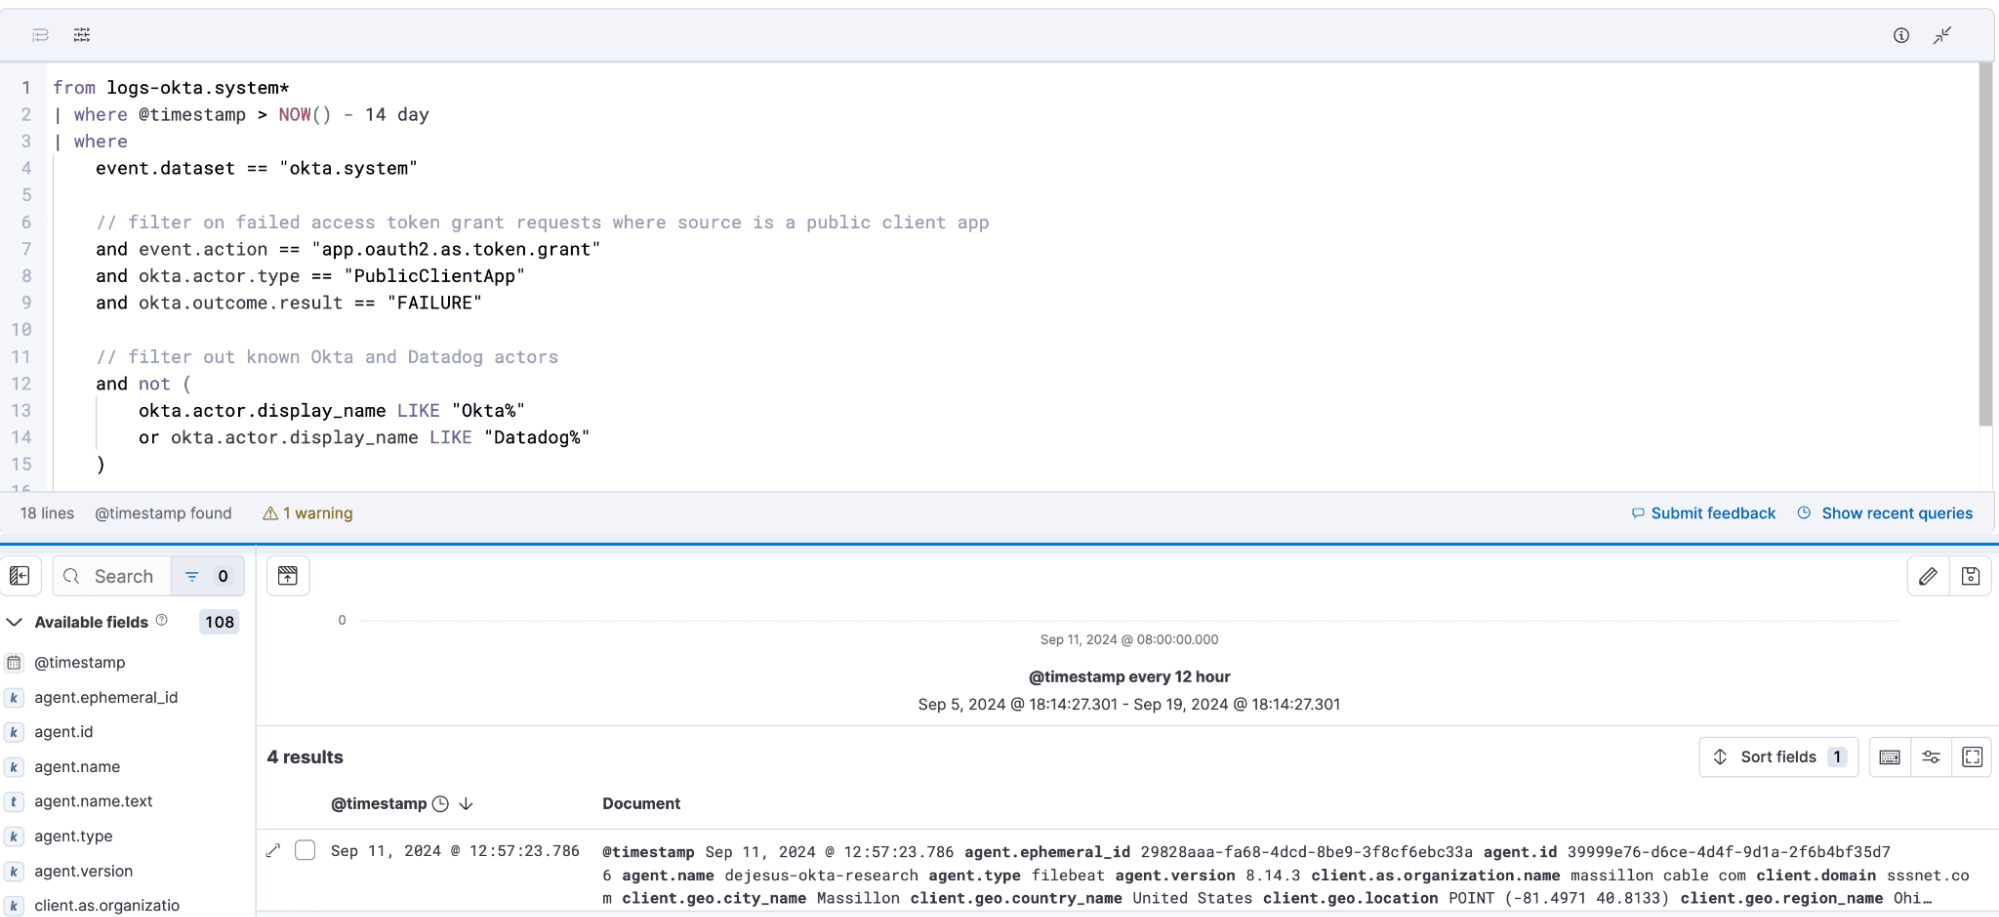Select the first result row checkbox

pyautogui.click(x=305, y=850)
